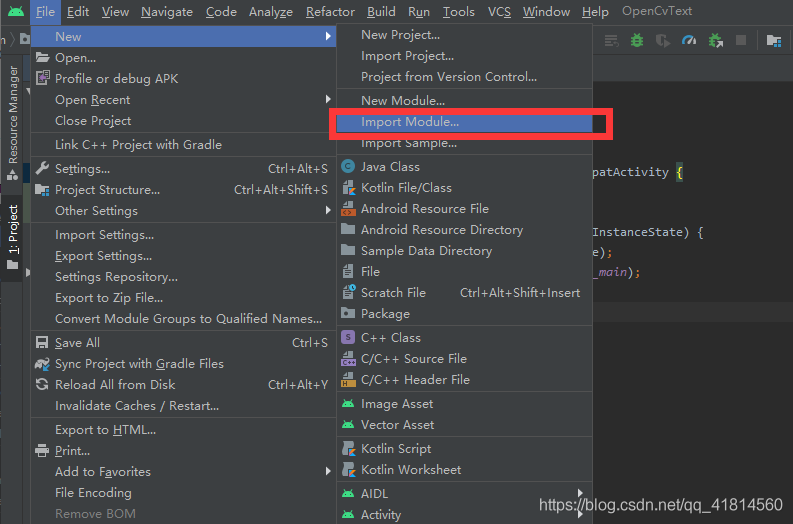Select Vector Asset from the list
This screenshot has height=524, width=793.
point(397,425)
